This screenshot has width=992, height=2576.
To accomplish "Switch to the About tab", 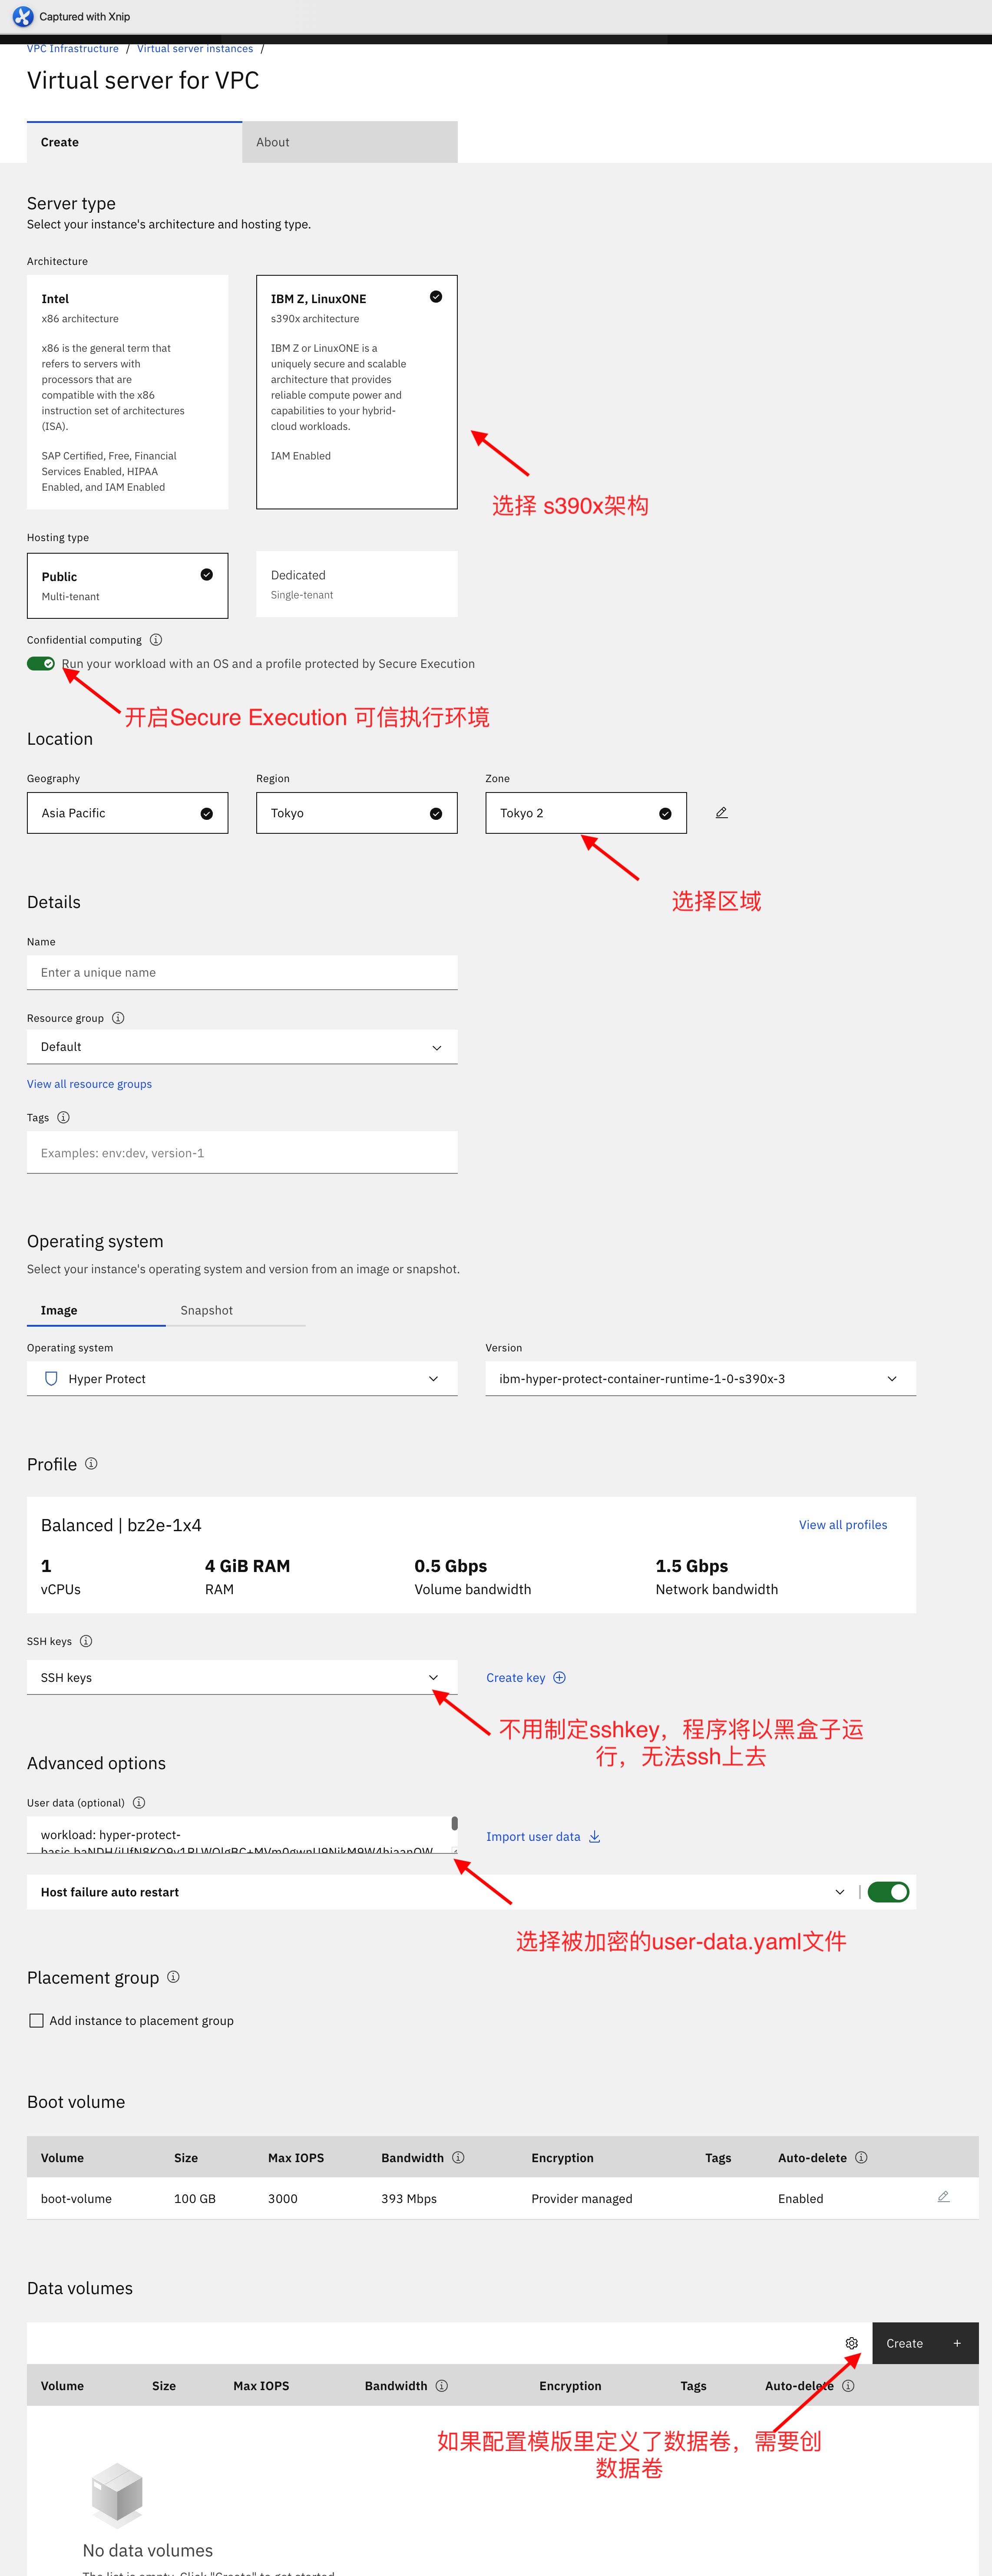I will pyautogui.click(x=350, y=142).
